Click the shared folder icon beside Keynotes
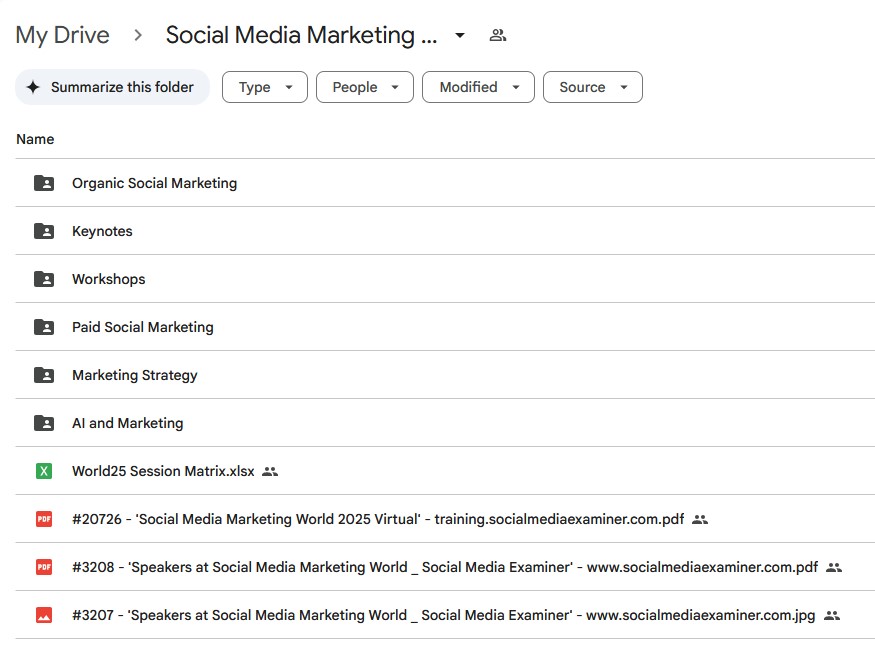This screenshot has height=665, width=875. coord(44,231)
